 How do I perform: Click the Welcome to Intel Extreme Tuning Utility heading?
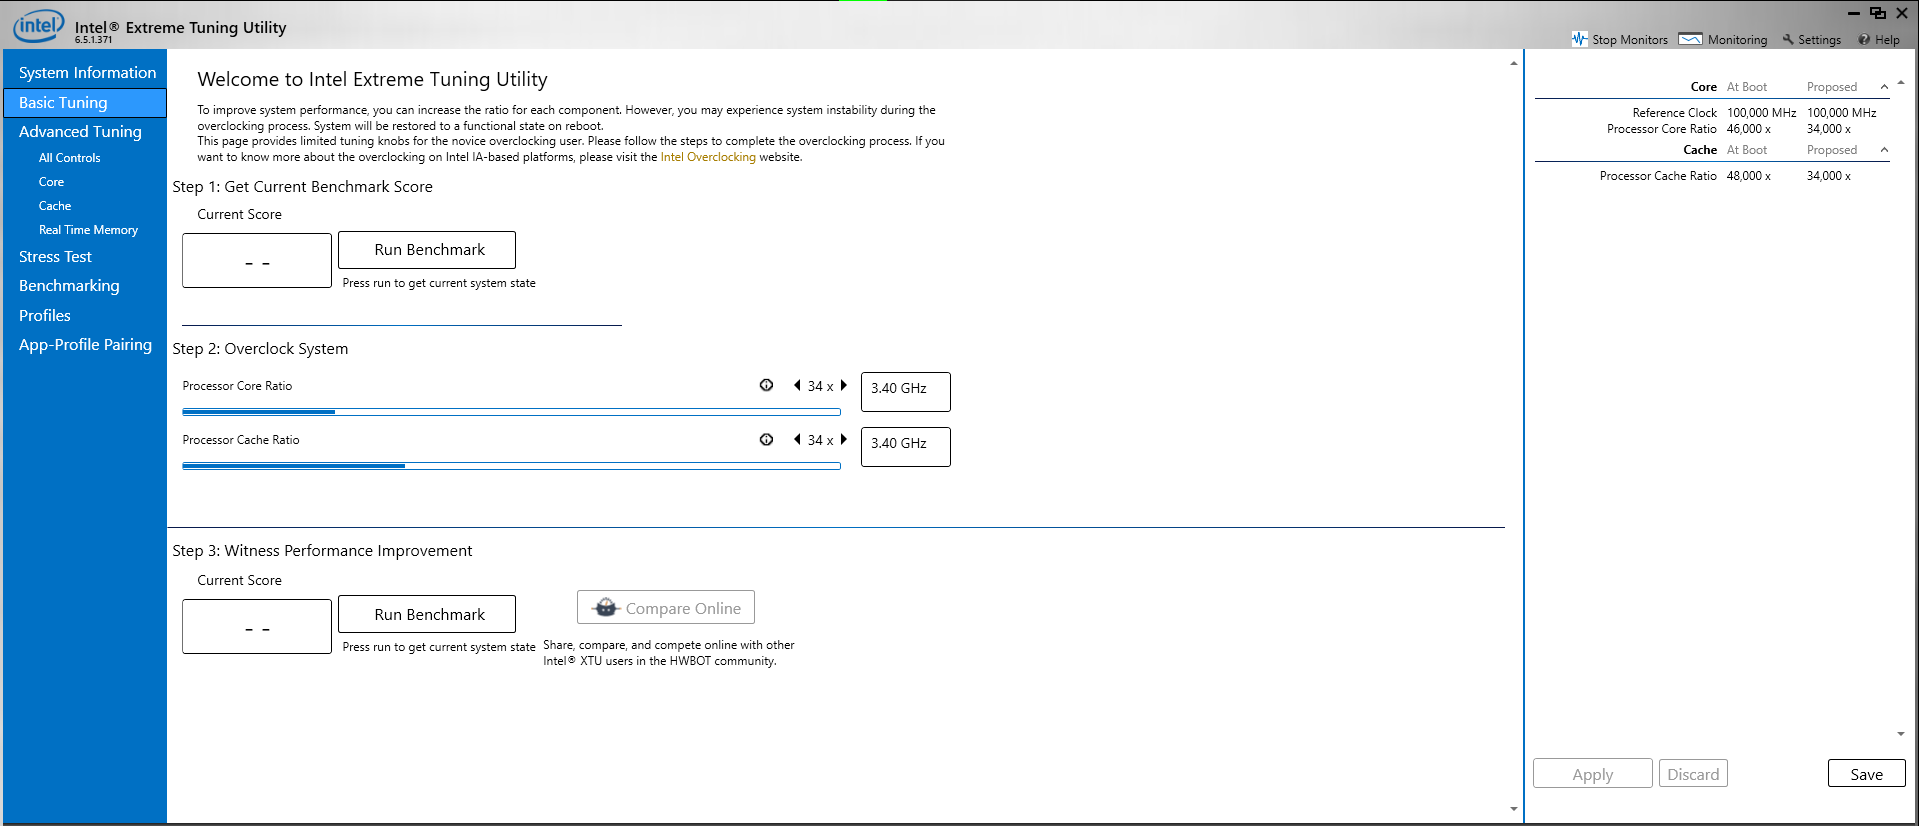tap(372, 79)
